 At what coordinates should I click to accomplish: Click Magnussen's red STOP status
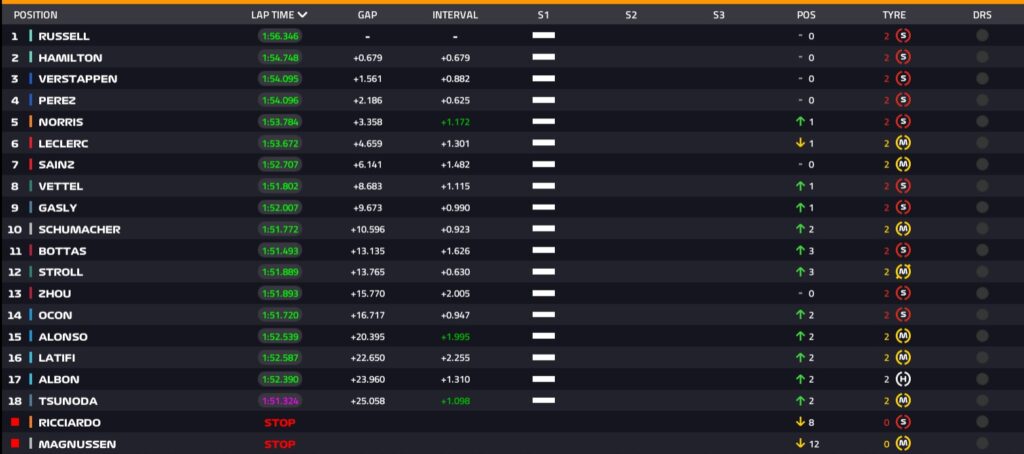pos(280,444)
